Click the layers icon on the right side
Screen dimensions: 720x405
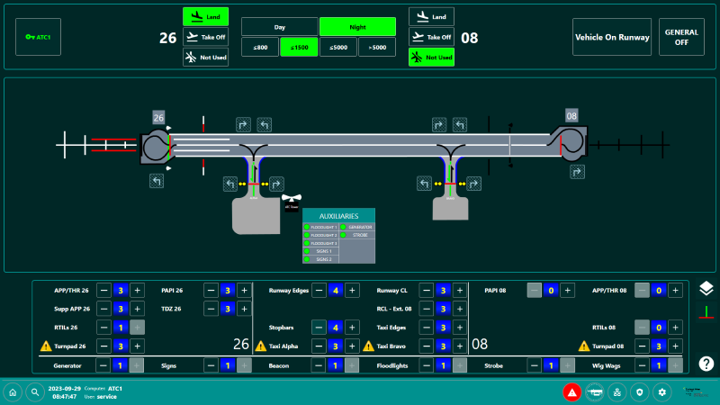[x=706, y=289]
